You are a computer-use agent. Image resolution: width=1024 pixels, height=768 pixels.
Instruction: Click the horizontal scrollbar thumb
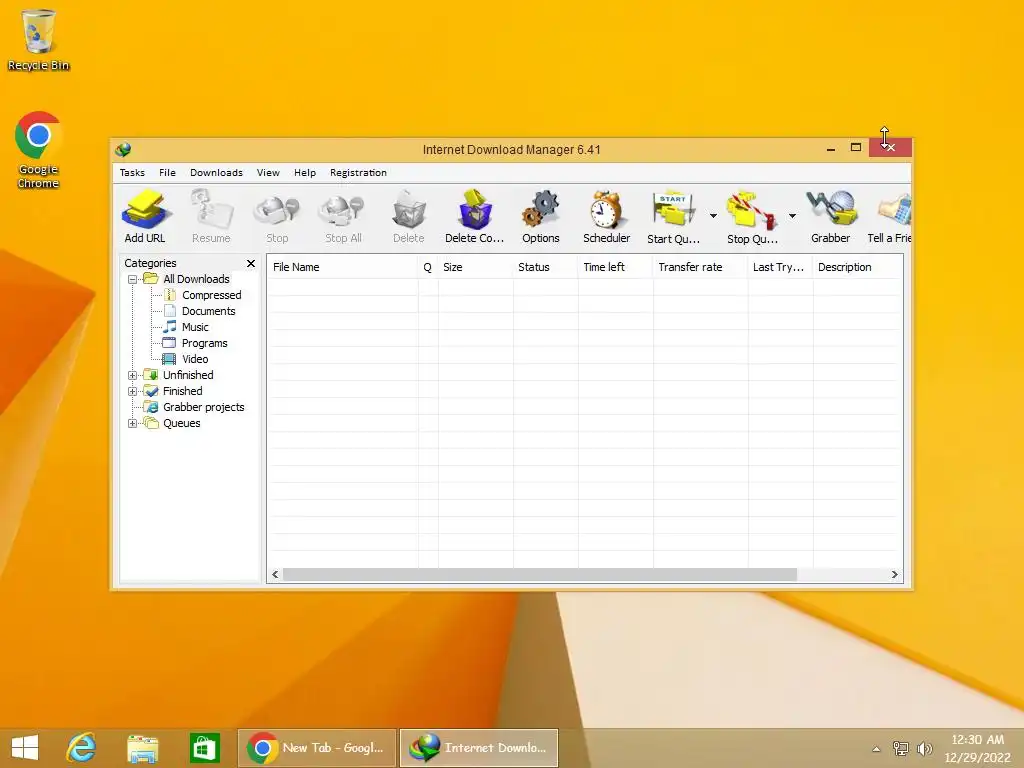(x=539, y=575)
